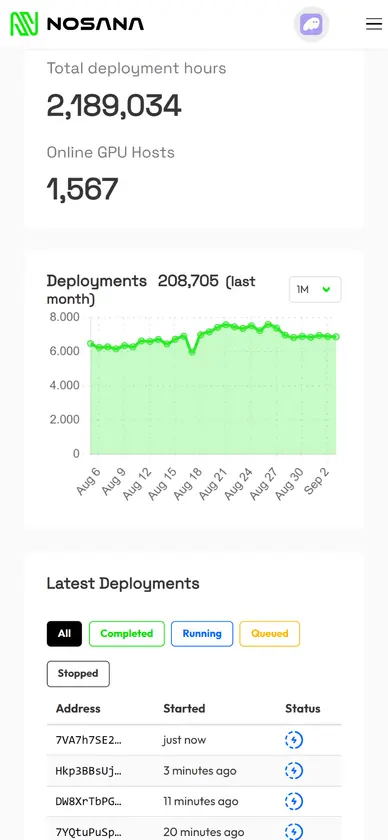Open deployment address Hkp3BBsUj…
388x840 pixels.
click(89, 771)
